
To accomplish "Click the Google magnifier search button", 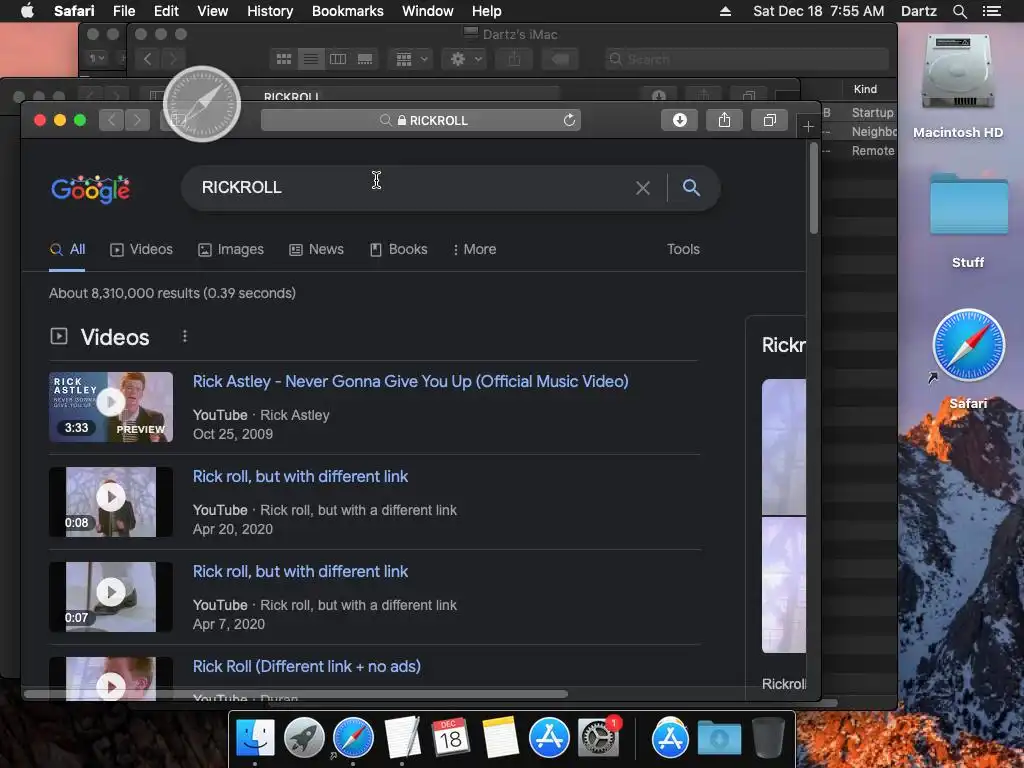I will (x=692, y=188).
